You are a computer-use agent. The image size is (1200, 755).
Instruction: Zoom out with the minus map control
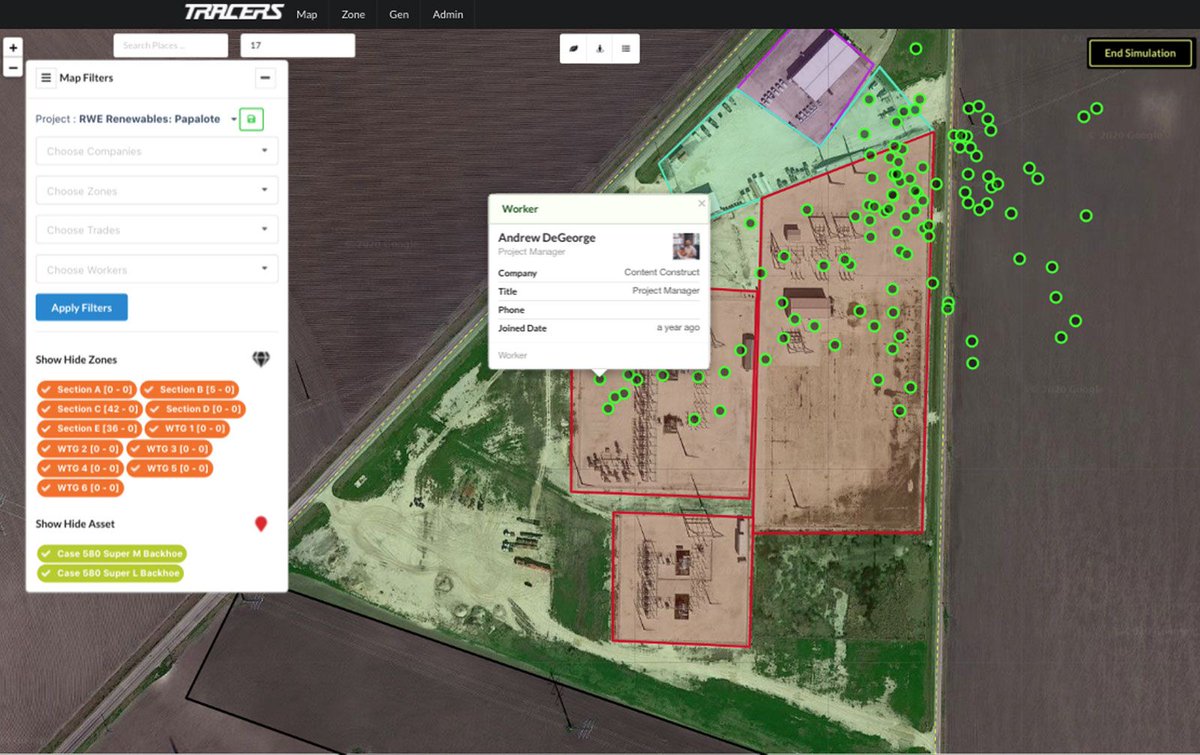[x=13, y=68]
